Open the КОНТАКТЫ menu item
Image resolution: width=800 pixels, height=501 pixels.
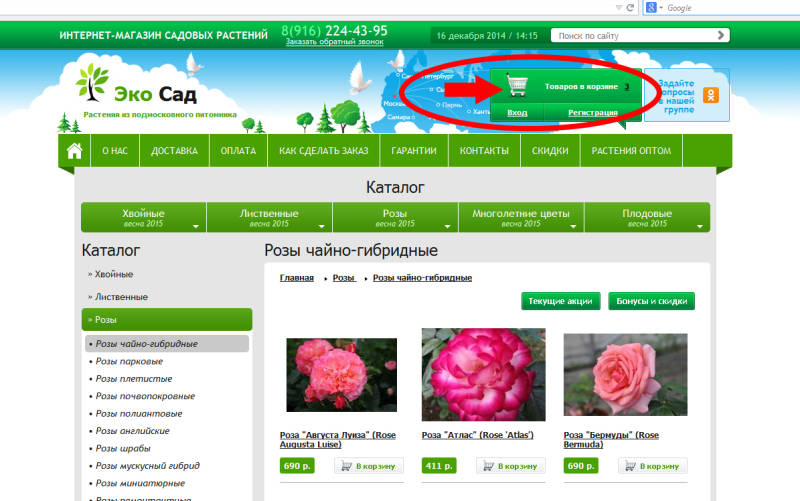click(484, 151)
